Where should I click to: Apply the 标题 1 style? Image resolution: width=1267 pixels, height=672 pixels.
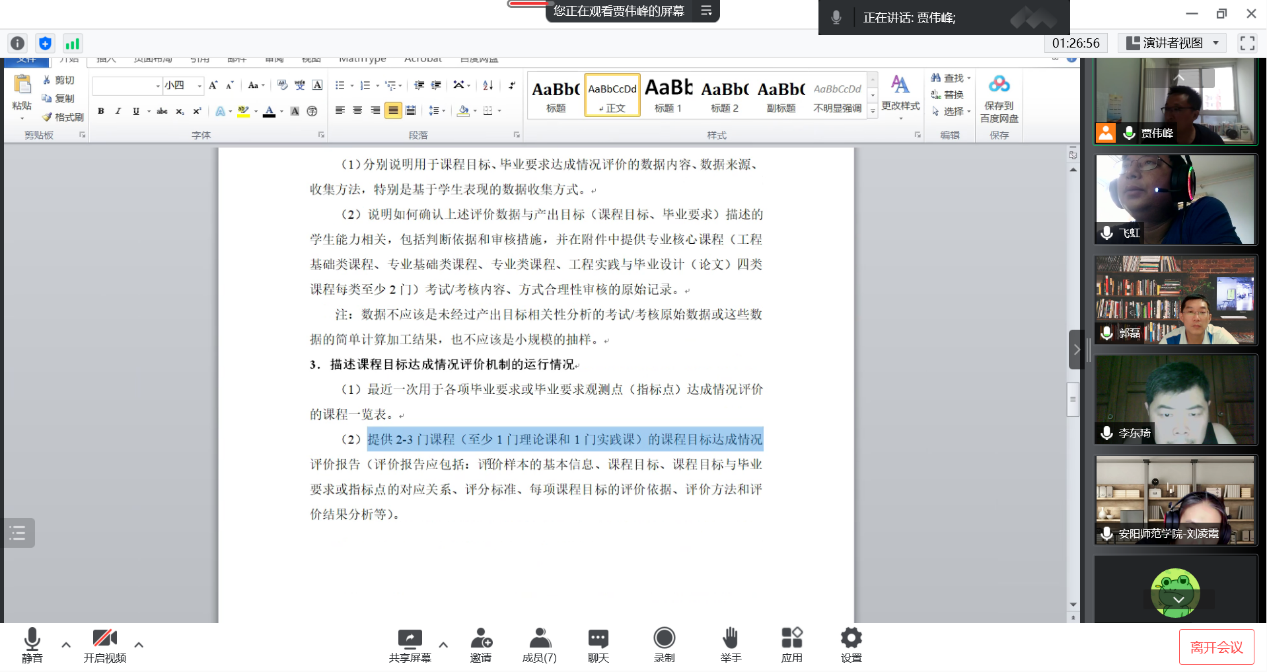(668, 95)
